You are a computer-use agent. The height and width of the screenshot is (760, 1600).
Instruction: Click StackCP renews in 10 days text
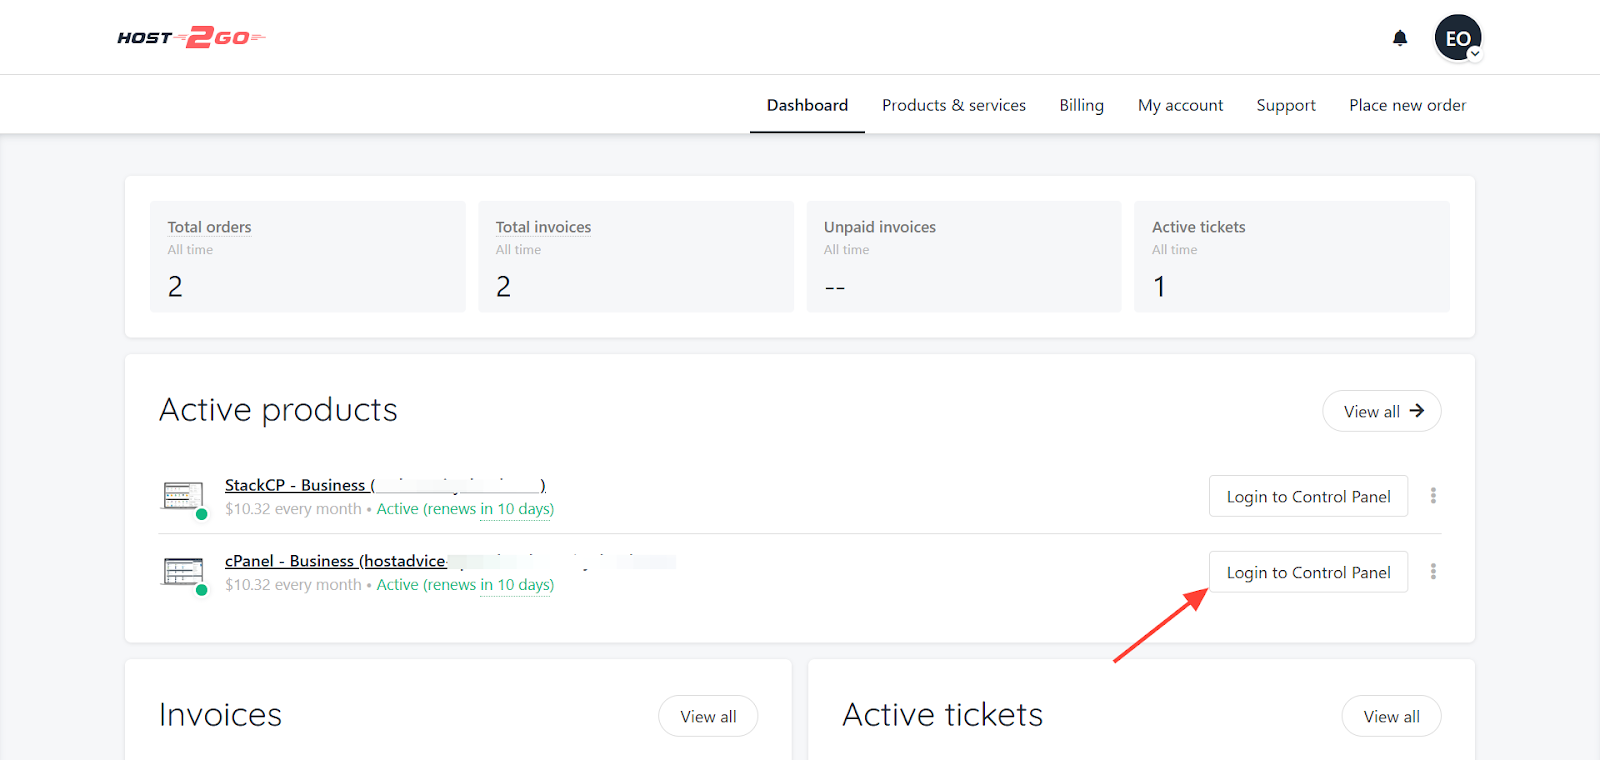pos(489,509)
